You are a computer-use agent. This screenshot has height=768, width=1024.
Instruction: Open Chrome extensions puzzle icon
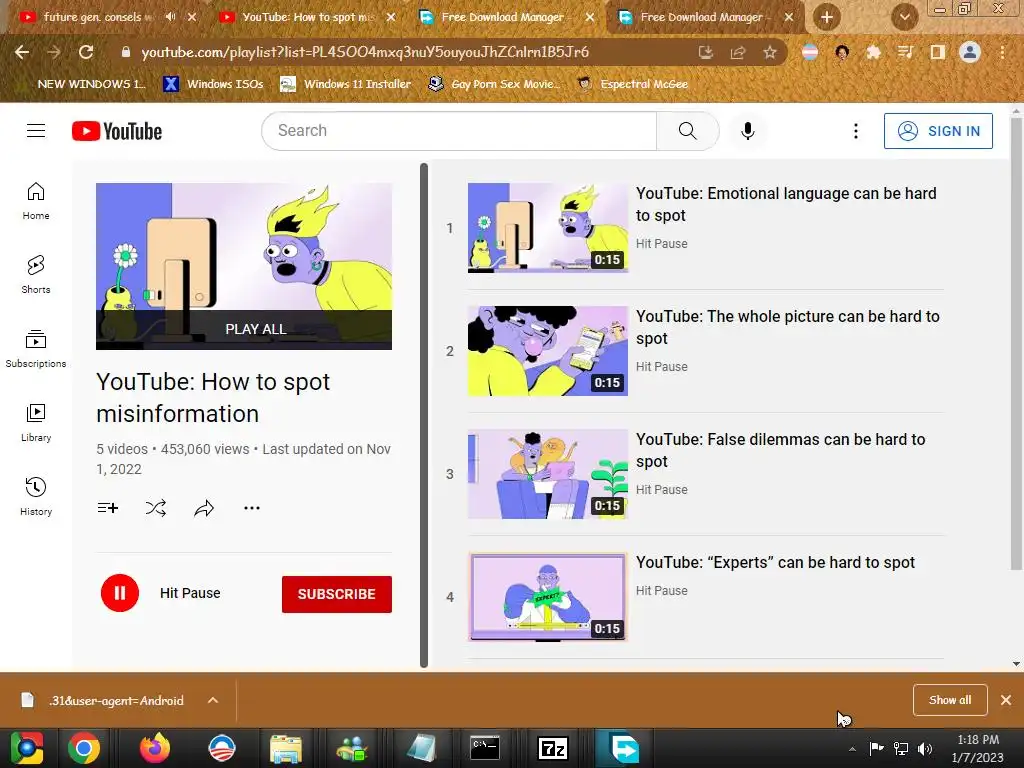[873, 52]
